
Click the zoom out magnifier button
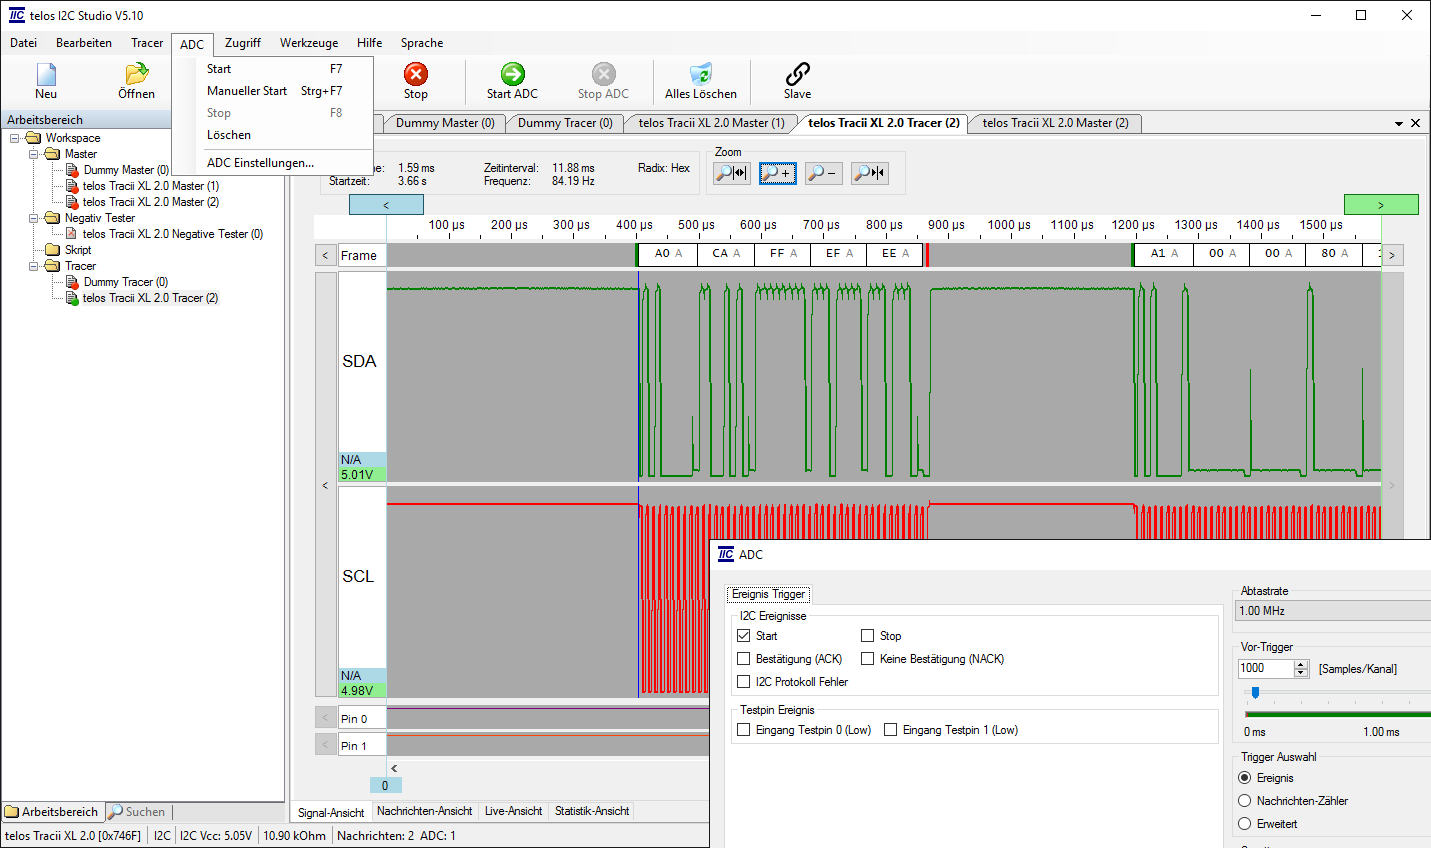[822, 173]
